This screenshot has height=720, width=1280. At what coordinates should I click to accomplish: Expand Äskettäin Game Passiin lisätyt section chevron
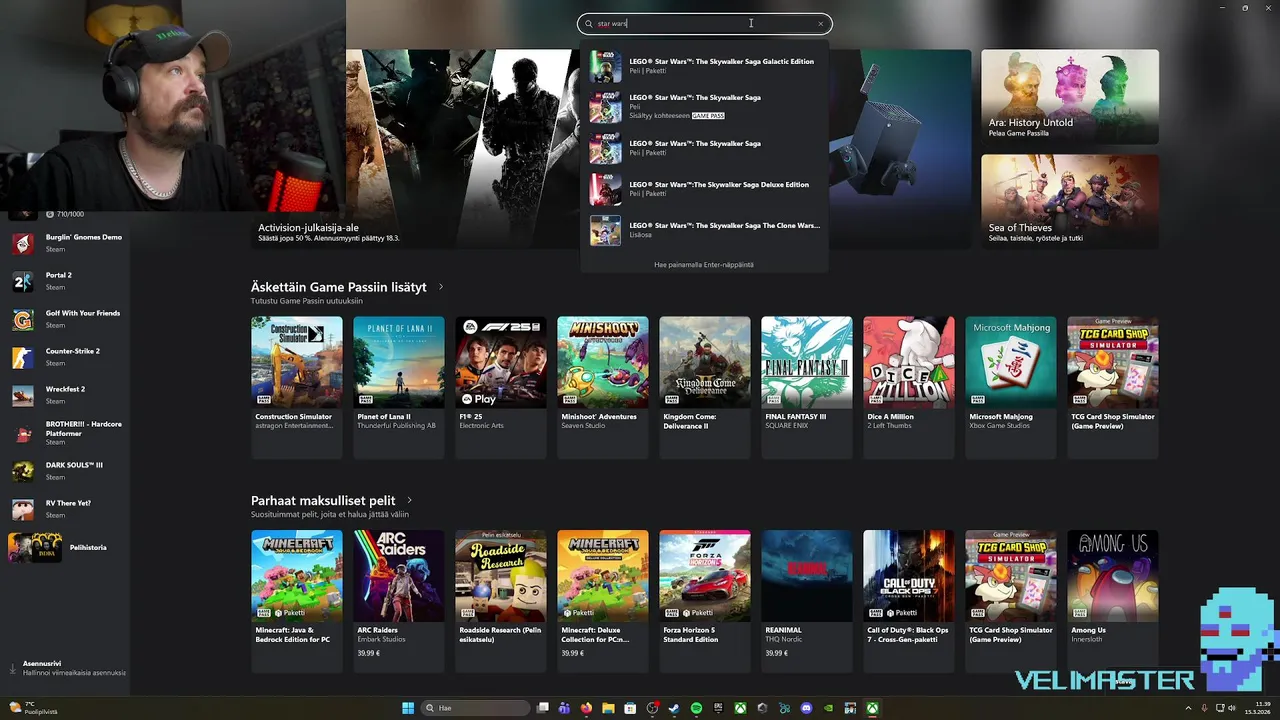[441, 287]
